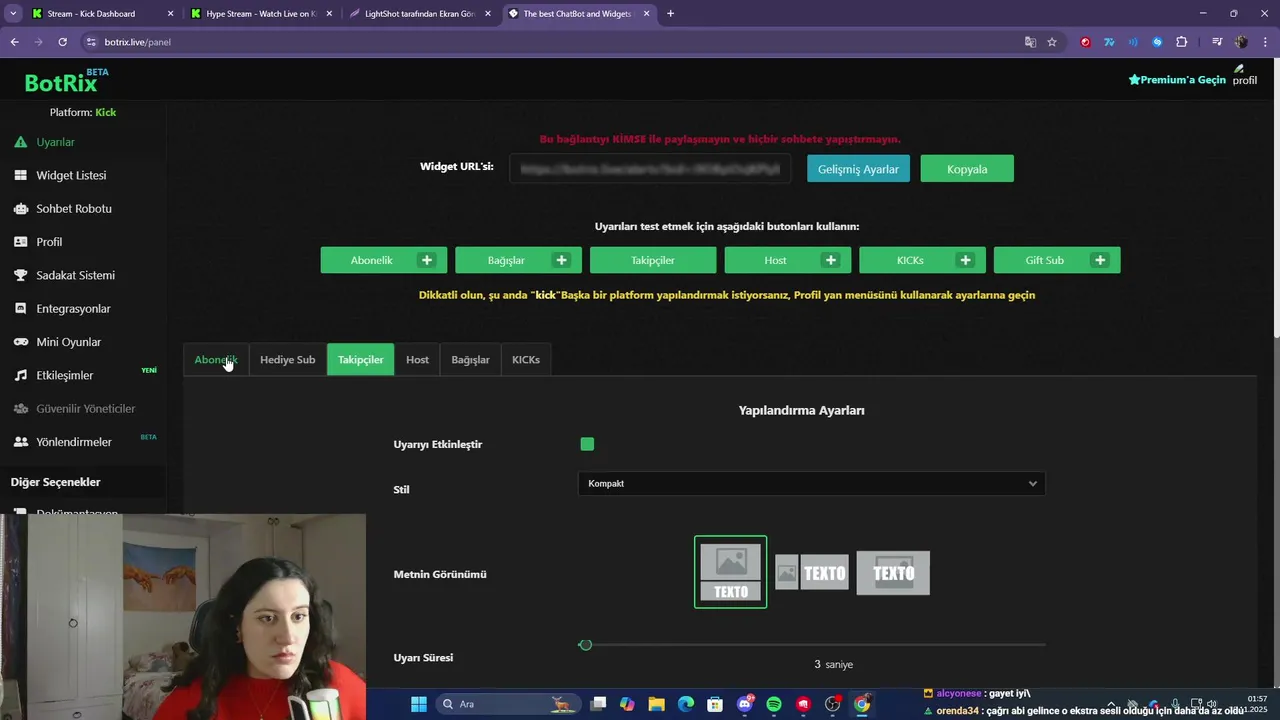Click plus icon on KICKs test button
The width and height of the screenshot is (1280, 720).
coord(966,260)
